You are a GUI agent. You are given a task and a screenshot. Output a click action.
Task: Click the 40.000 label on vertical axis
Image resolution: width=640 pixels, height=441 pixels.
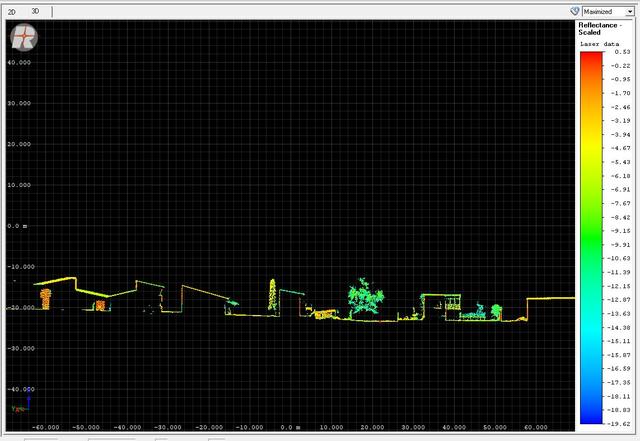coord(20,62)
